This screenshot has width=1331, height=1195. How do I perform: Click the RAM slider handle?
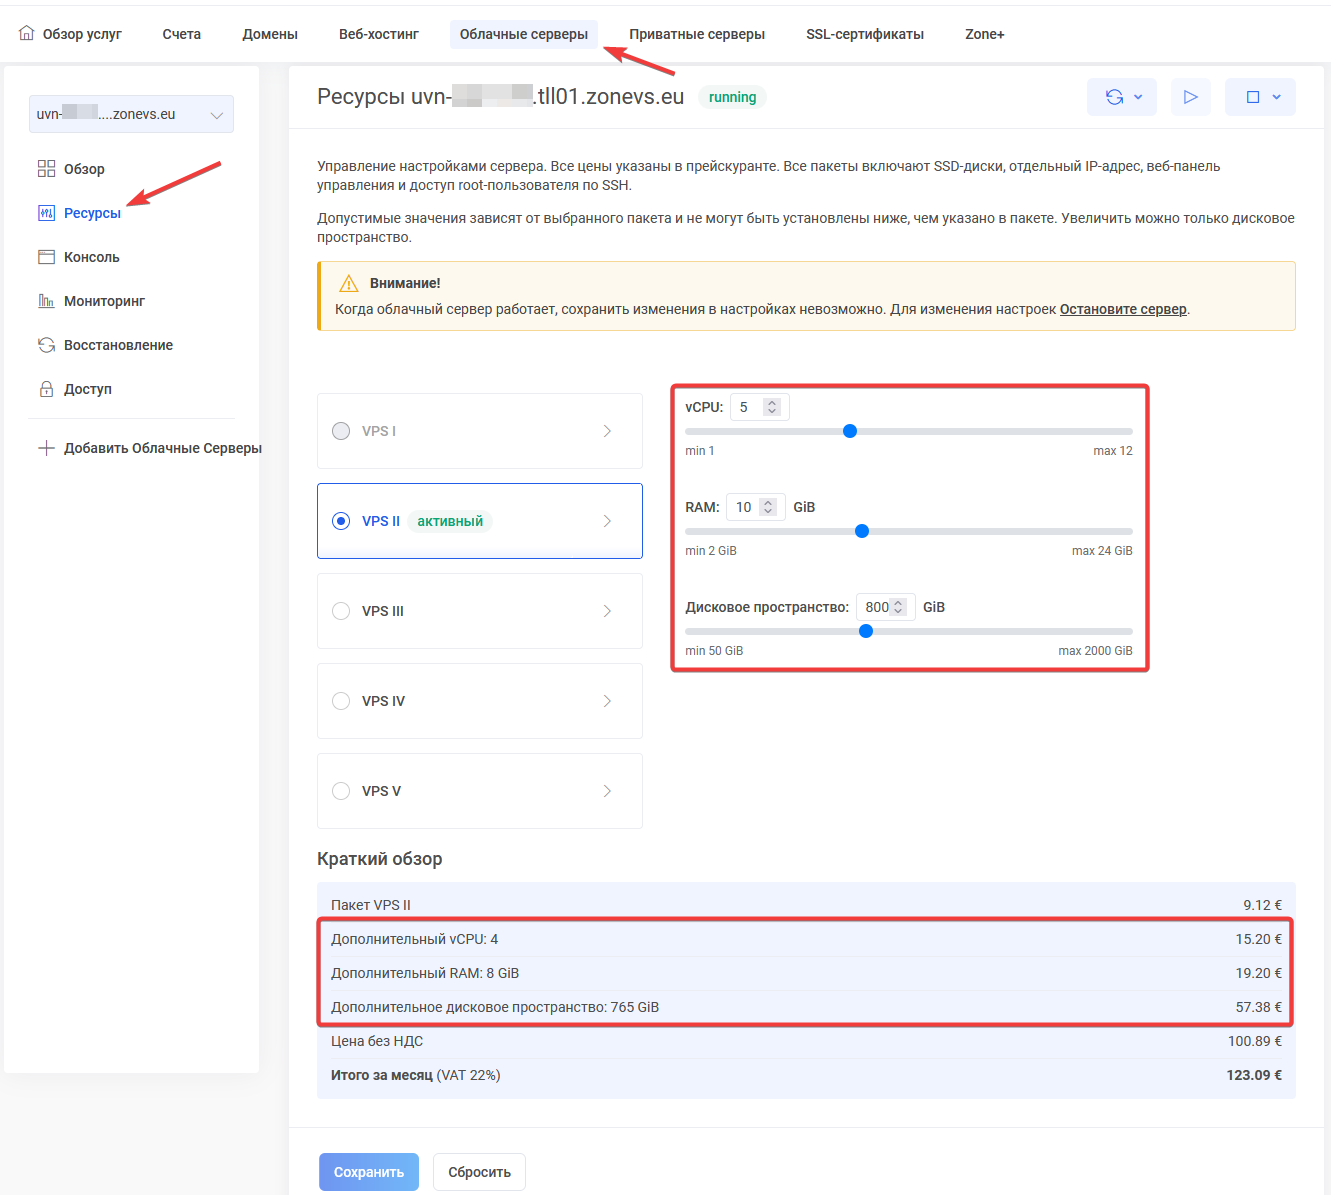(862, 531)
